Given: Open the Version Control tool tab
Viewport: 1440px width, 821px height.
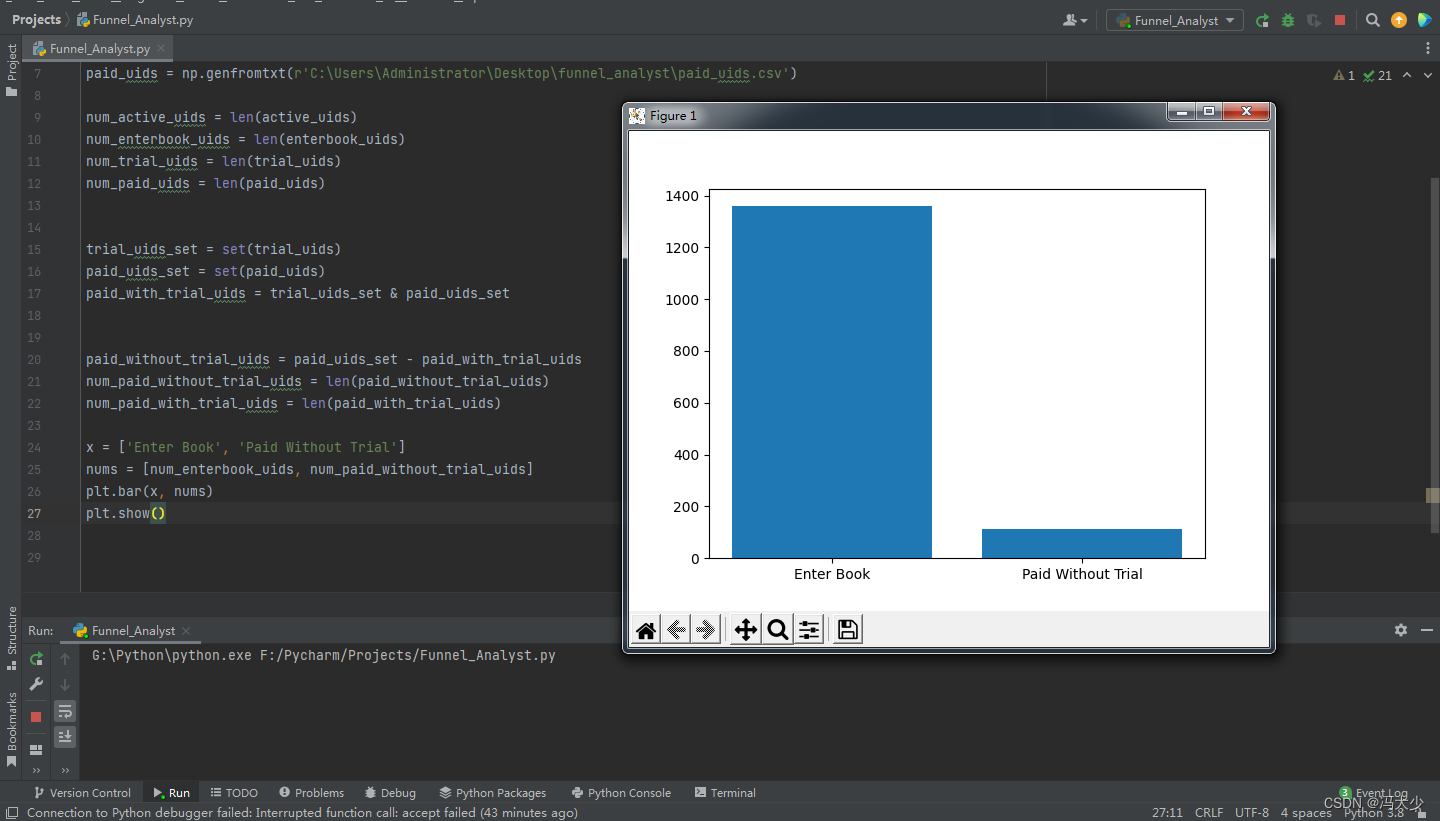Looking at the screenshot, I should coord(82,793).
